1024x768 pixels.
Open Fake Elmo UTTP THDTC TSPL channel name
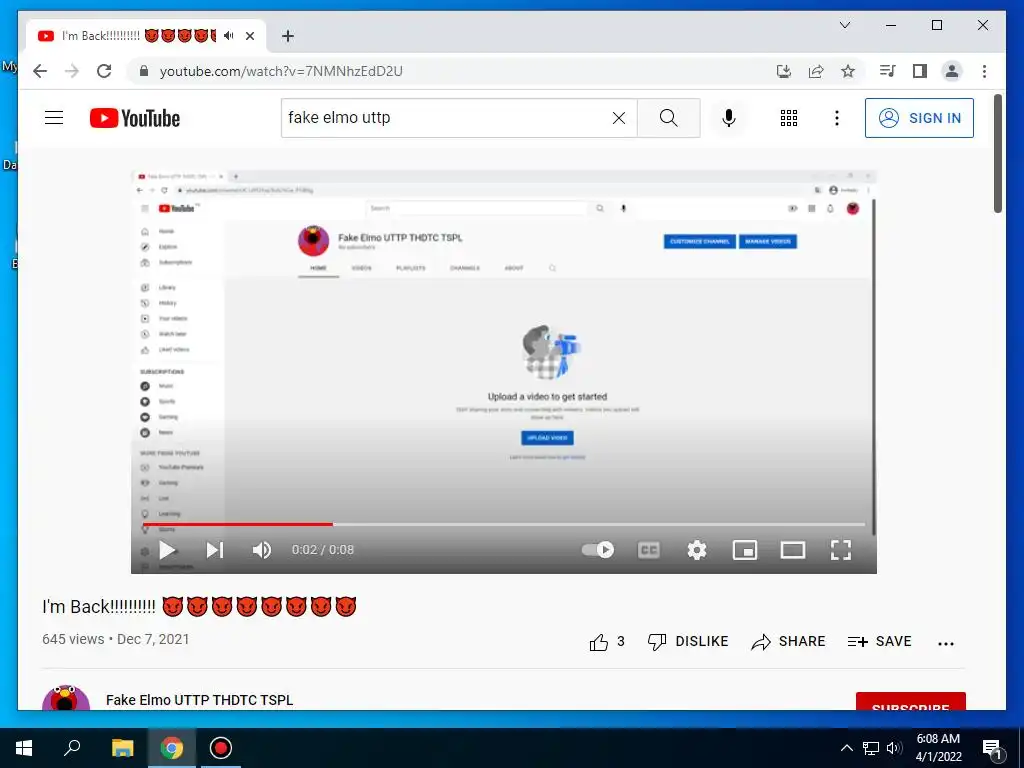pos(199,699)
